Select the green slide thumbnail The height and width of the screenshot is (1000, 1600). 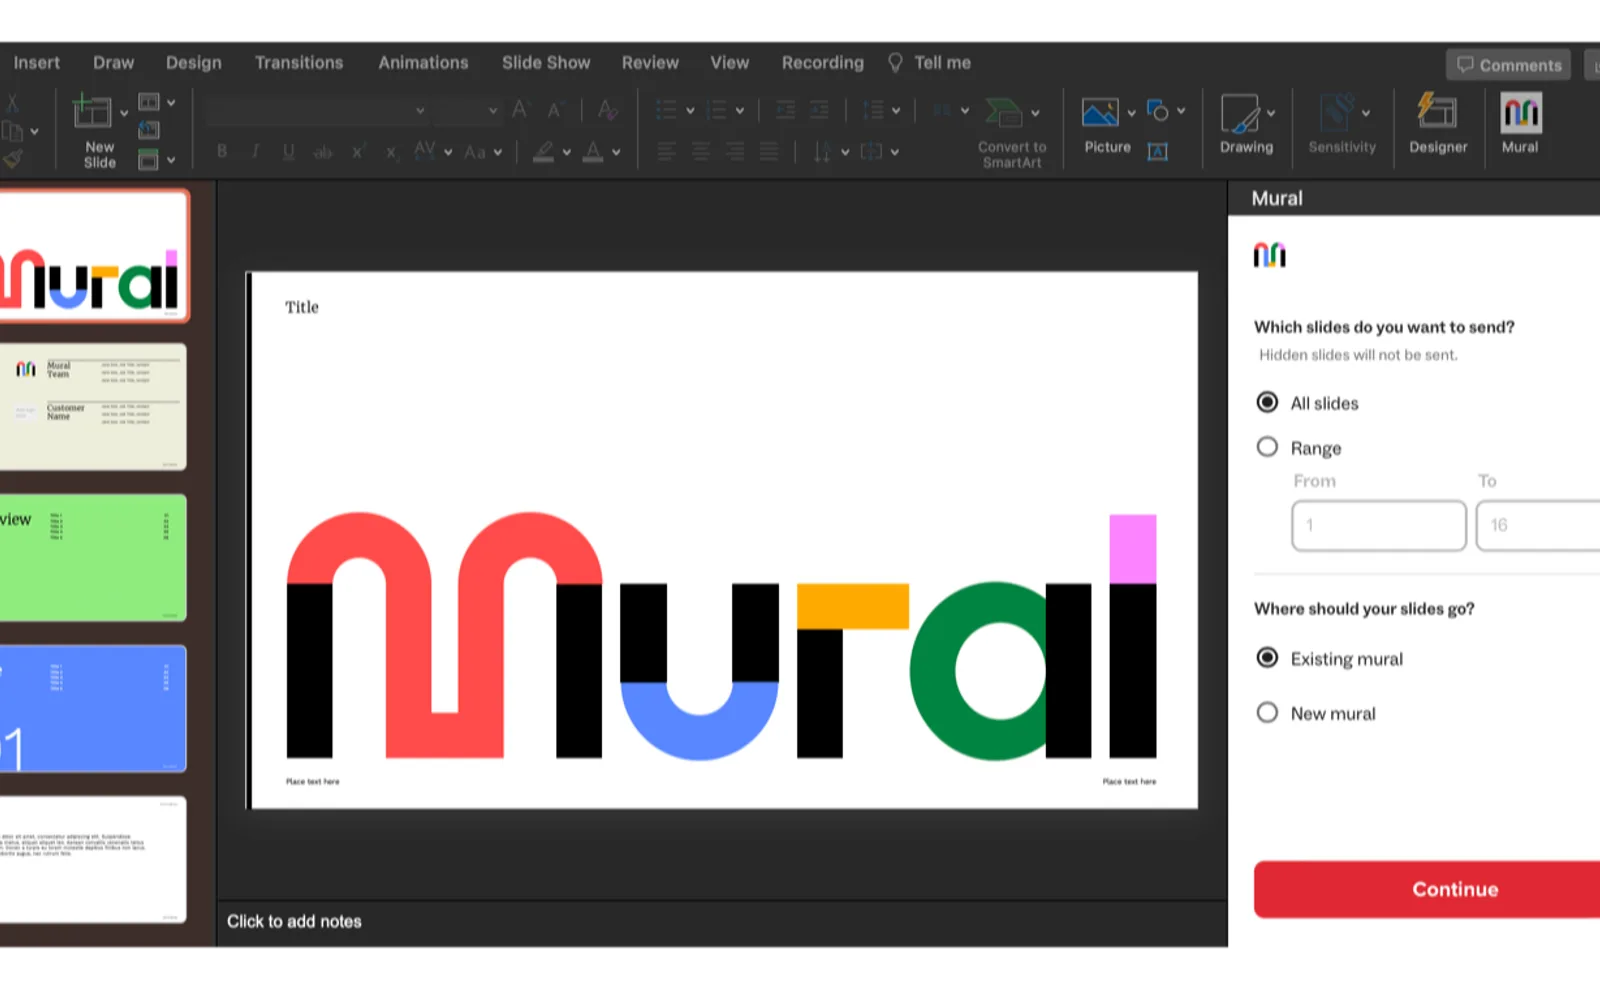(93, 558)
